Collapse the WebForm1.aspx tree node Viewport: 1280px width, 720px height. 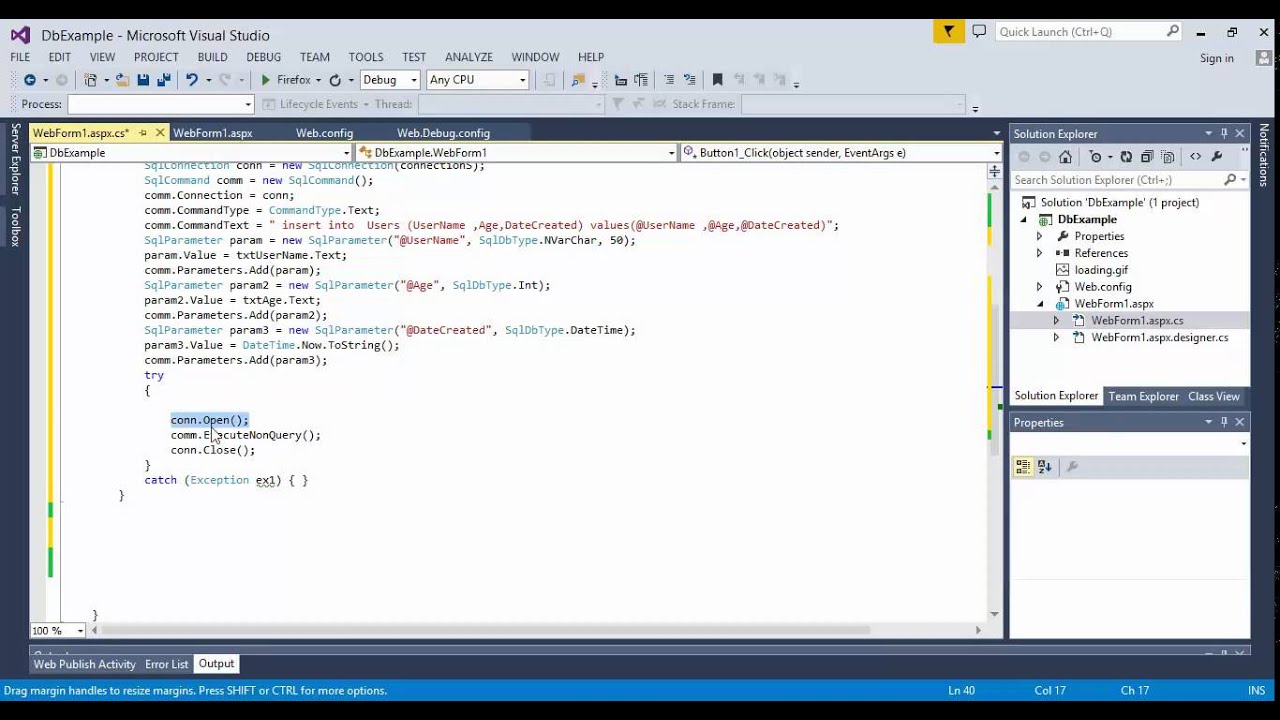1039,304
